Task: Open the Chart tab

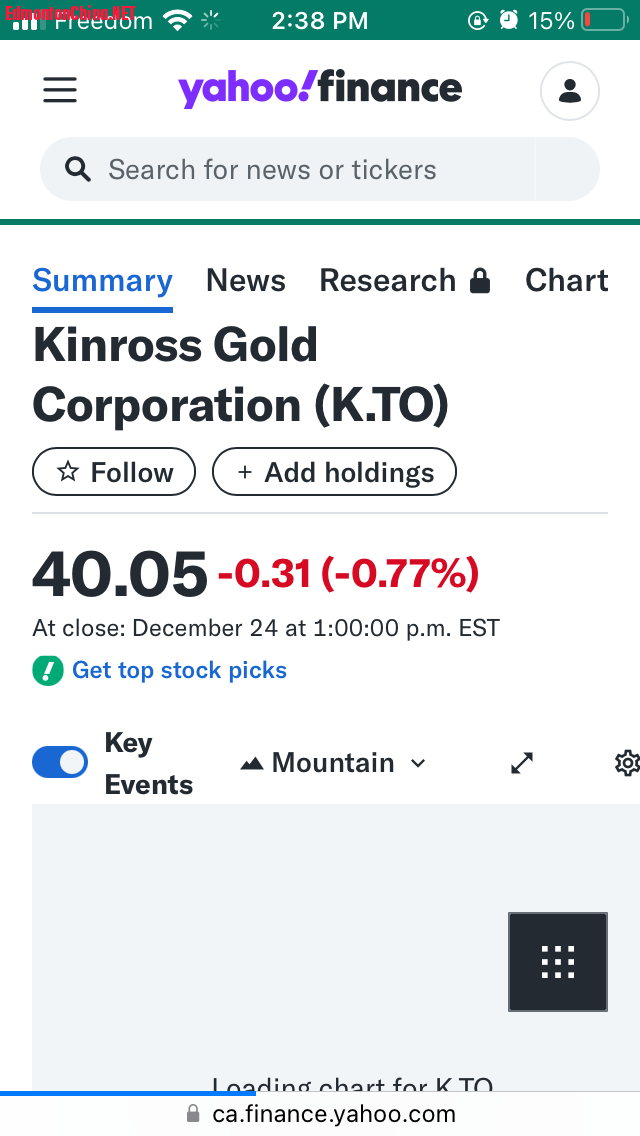Action: coord(566,281)
